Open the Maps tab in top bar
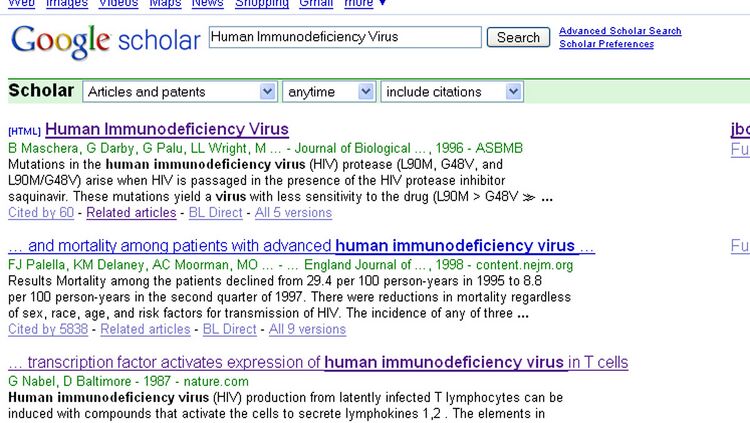Viewport: 750px width, 423px height. (x=165, y=4)
